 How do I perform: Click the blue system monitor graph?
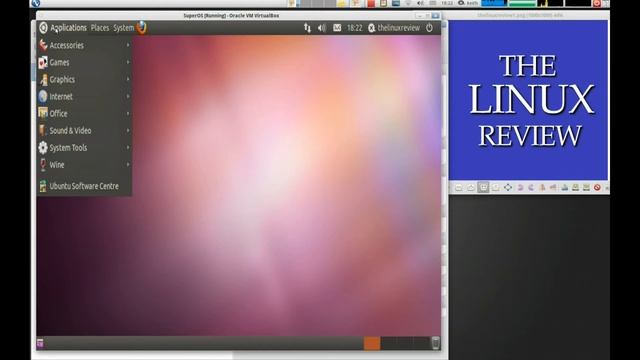pos(494,3)
